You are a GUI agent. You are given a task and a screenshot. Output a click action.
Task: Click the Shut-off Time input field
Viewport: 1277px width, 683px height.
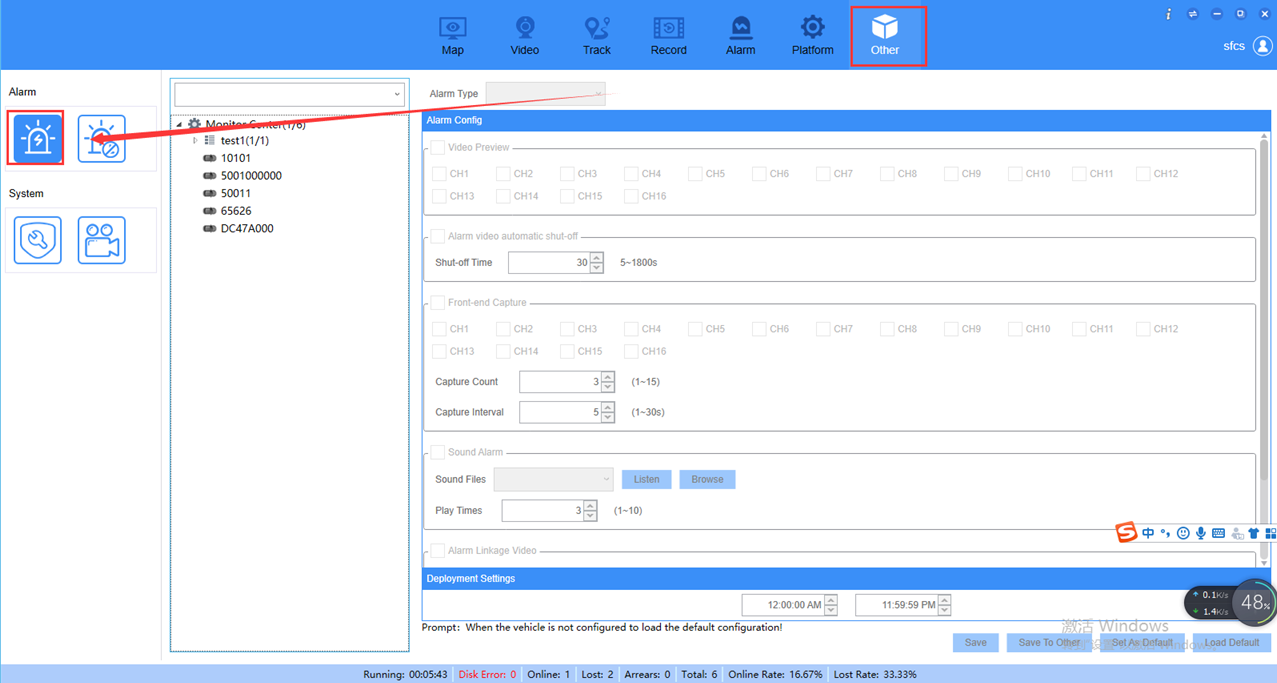549,263
